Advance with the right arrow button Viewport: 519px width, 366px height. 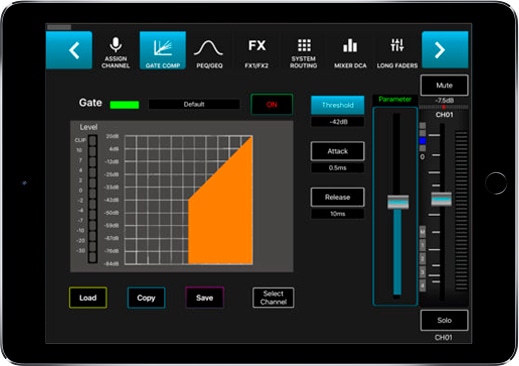coord(445,50)
